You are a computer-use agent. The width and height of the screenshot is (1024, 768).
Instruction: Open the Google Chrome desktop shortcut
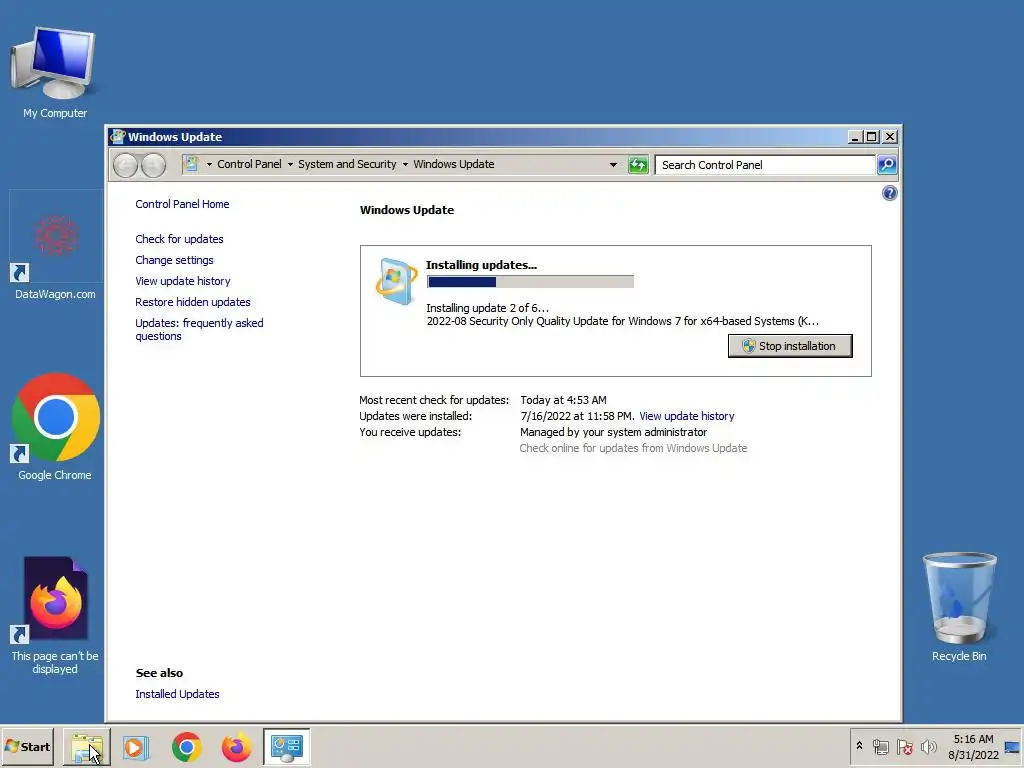(x=56, y=428)
